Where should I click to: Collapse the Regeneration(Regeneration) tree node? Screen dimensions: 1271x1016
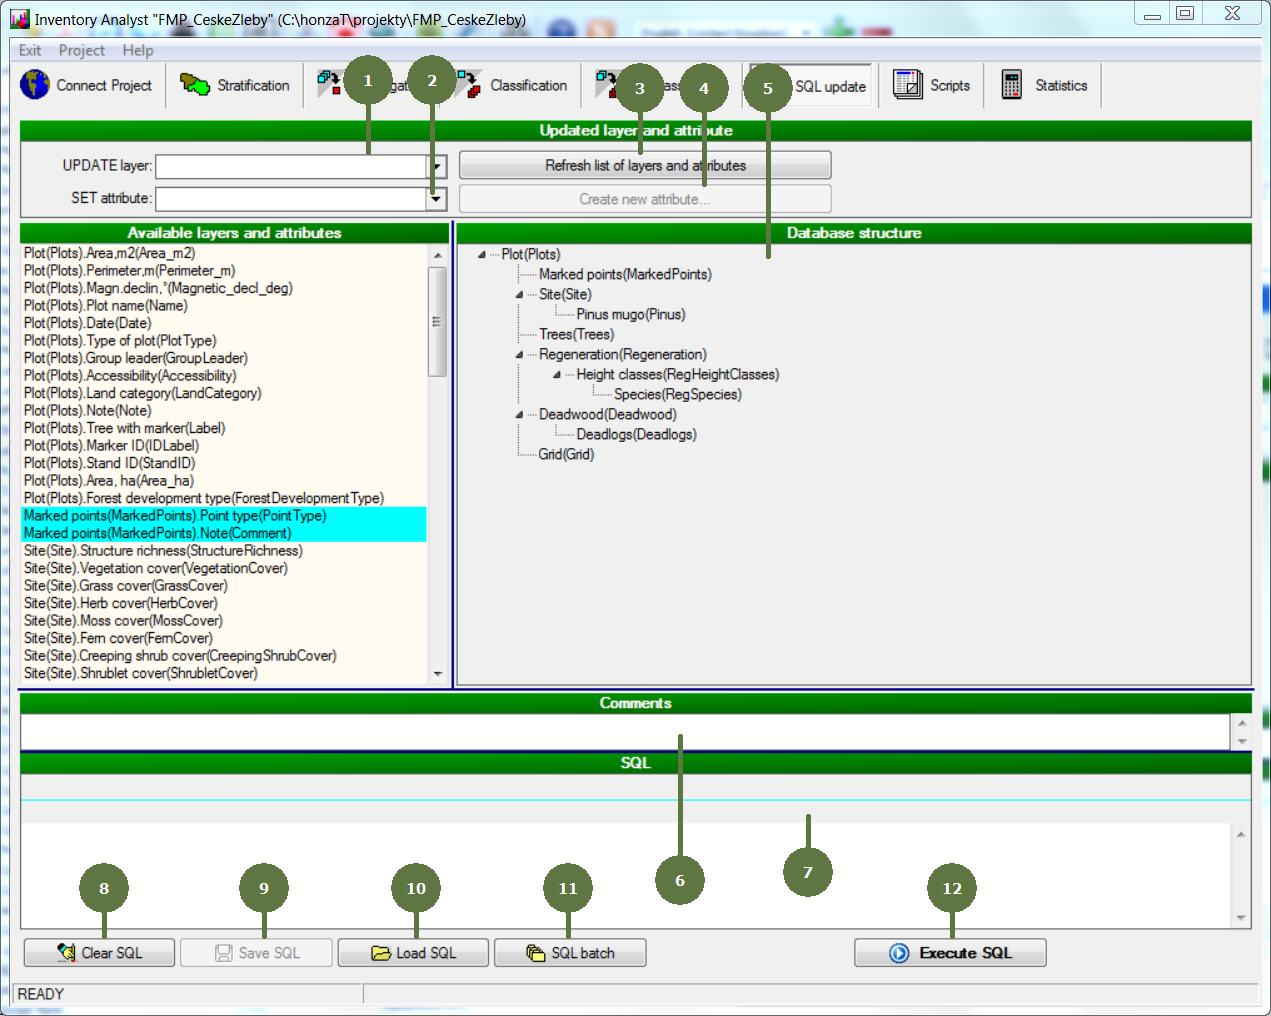tap(519, 355)
